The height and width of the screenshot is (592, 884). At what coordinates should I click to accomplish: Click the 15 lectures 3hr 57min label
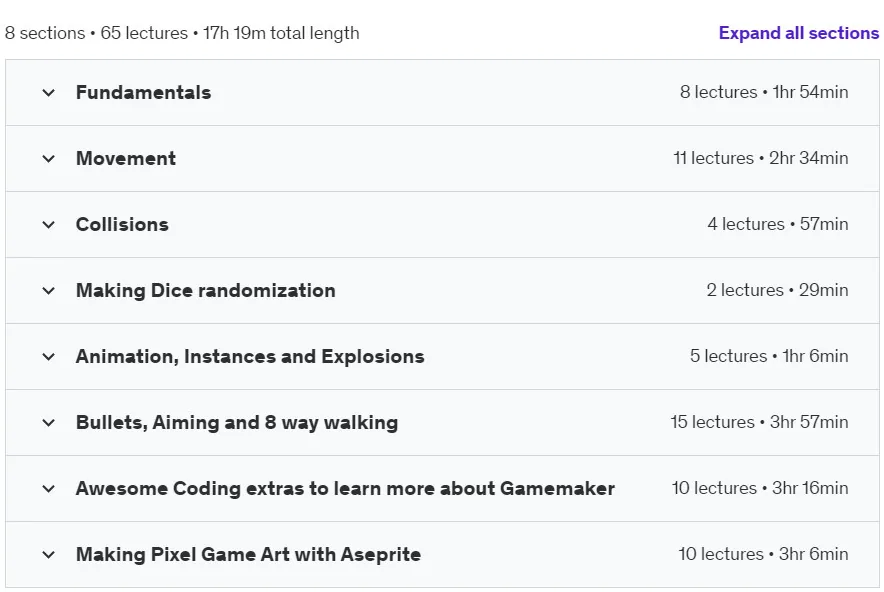tap(759, 422)
